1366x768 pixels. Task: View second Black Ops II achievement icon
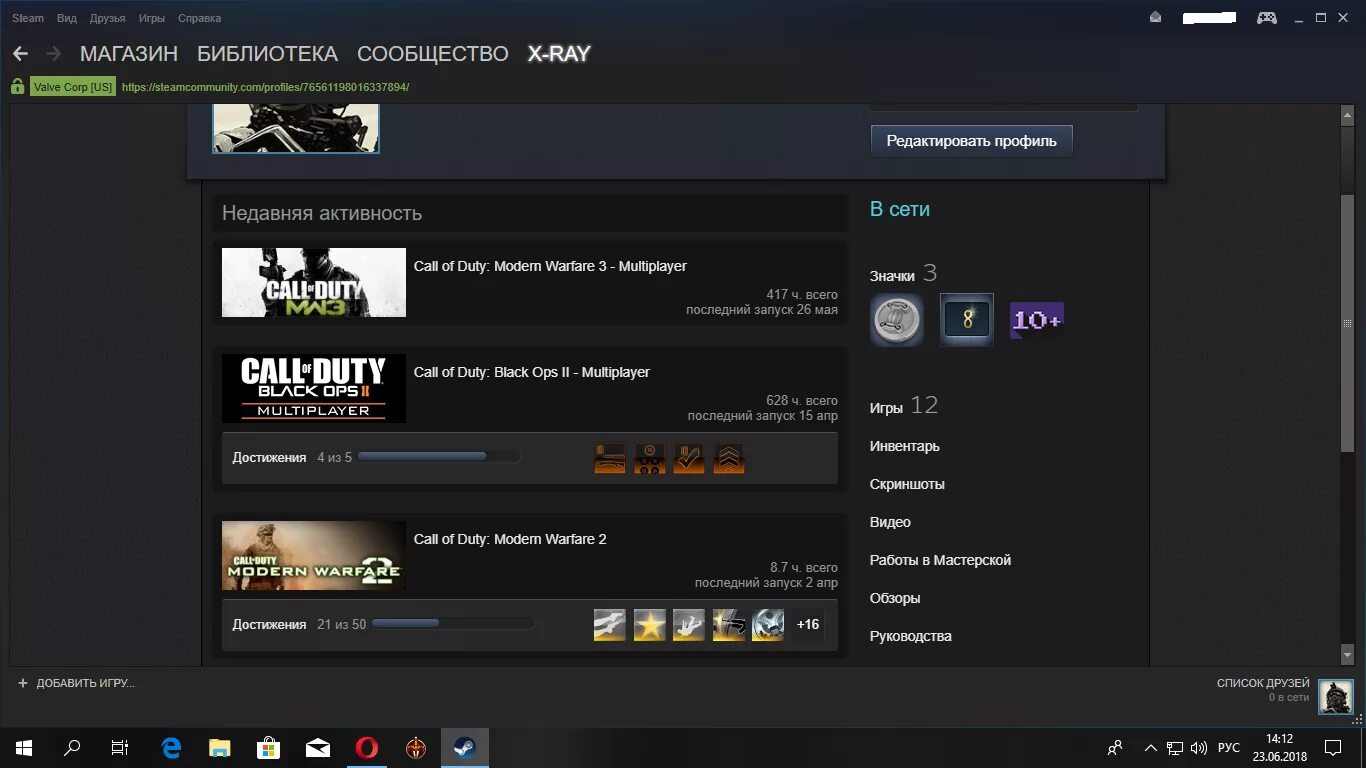(x=649, y=458)
